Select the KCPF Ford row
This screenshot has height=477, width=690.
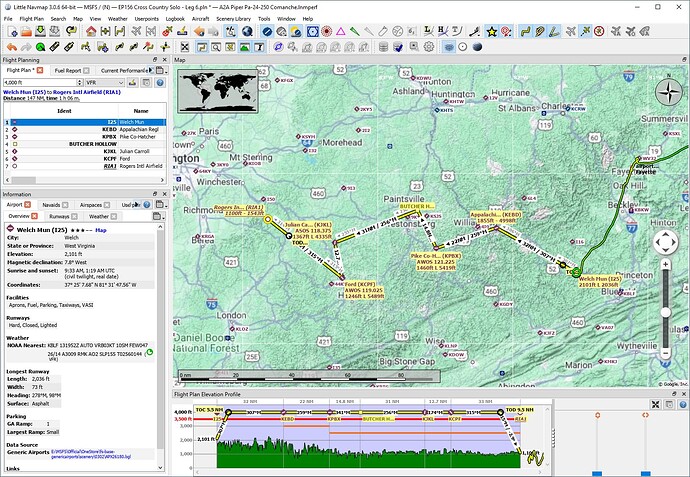(84, 158)
